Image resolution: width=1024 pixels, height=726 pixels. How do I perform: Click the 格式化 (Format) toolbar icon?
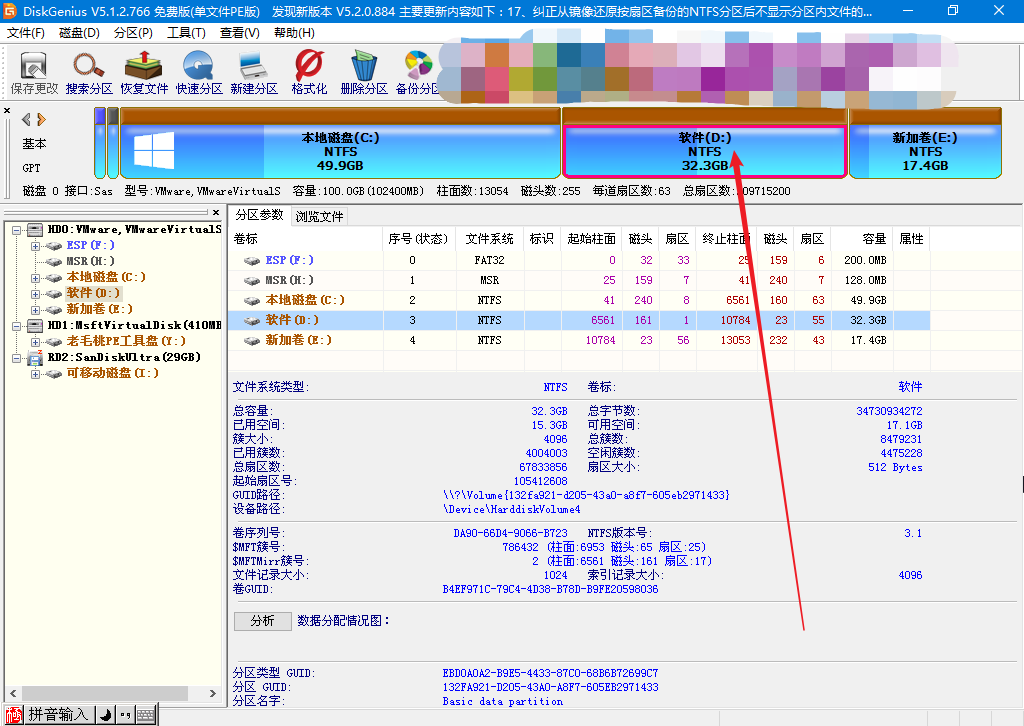coord(309,71)
